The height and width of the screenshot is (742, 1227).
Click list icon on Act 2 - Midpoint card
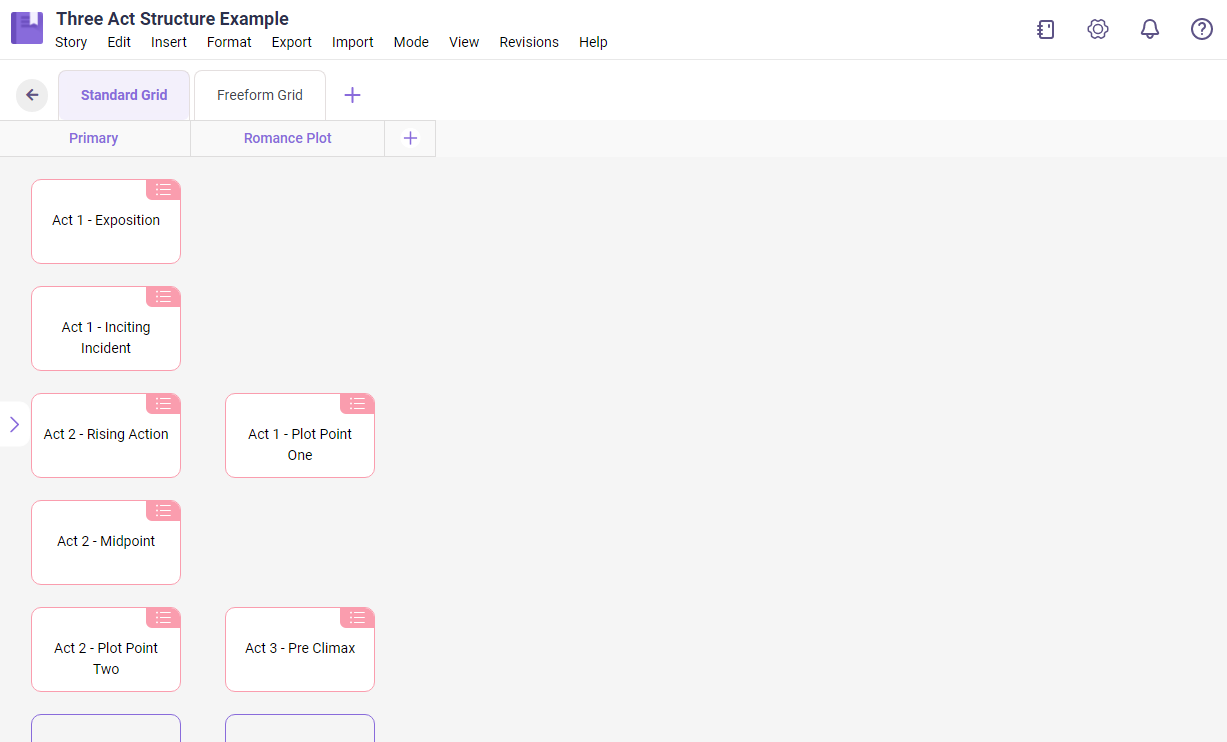click(x=163, y=511)
